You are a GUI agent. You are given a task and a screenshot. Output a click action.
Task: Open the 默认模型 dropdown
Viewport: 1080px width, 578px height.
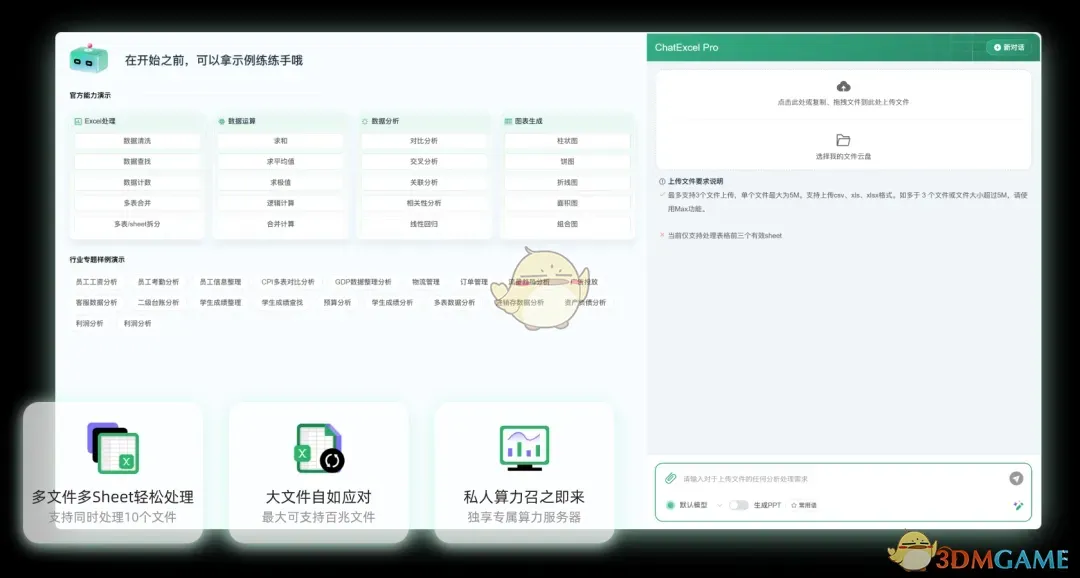click(x=721, y=505)
